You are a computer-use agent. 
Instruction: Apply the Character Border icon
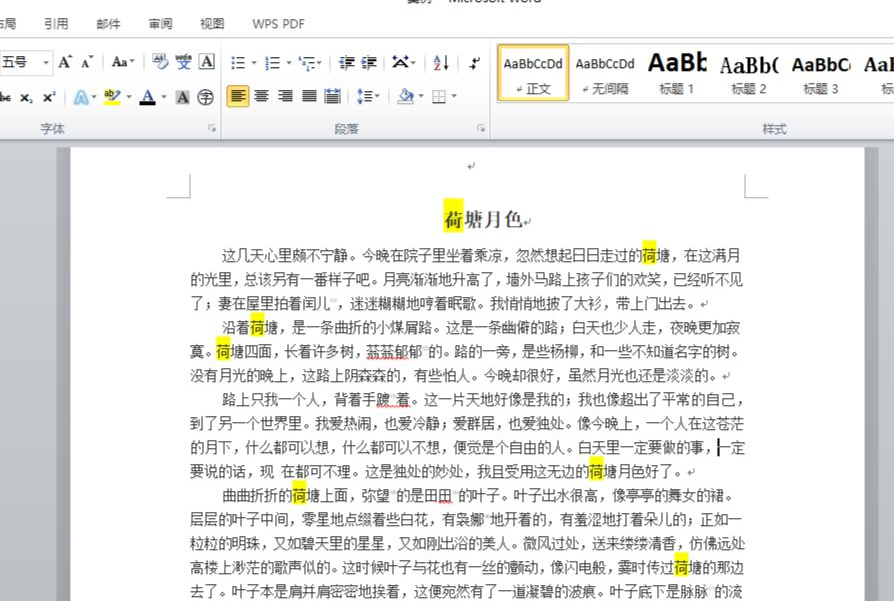pyautogui.click(x=204, y=61)
